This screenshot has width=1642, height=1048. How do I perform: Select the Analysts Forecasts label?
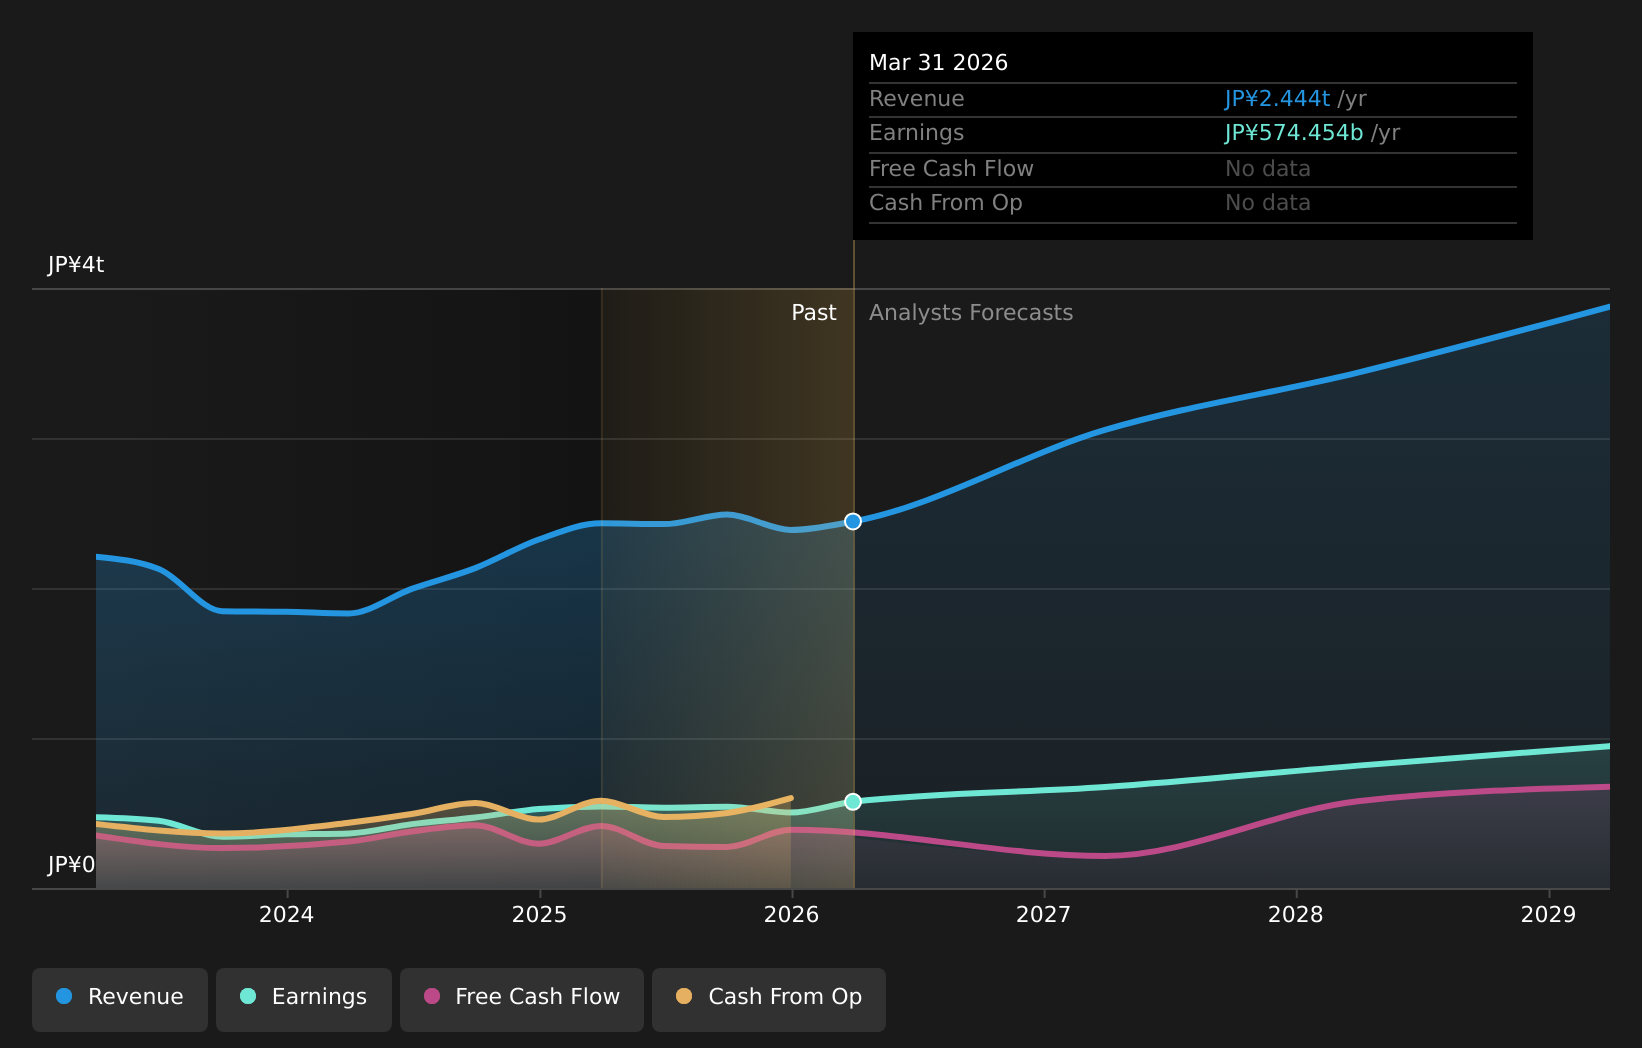point(971,313)
